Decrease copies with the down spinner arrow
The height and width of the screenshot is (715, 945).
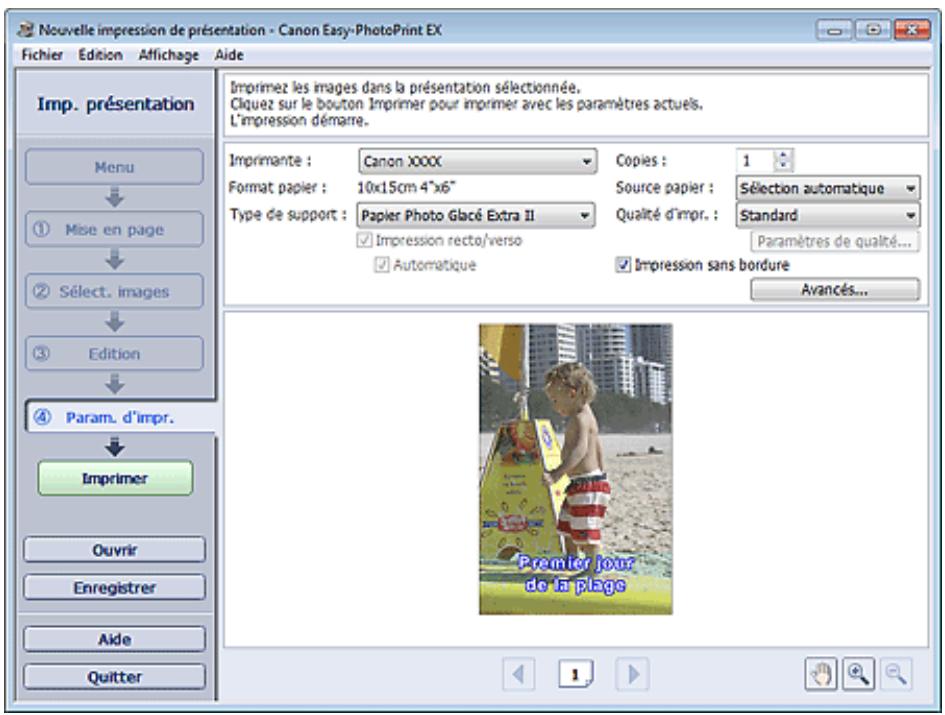point(783,166)
